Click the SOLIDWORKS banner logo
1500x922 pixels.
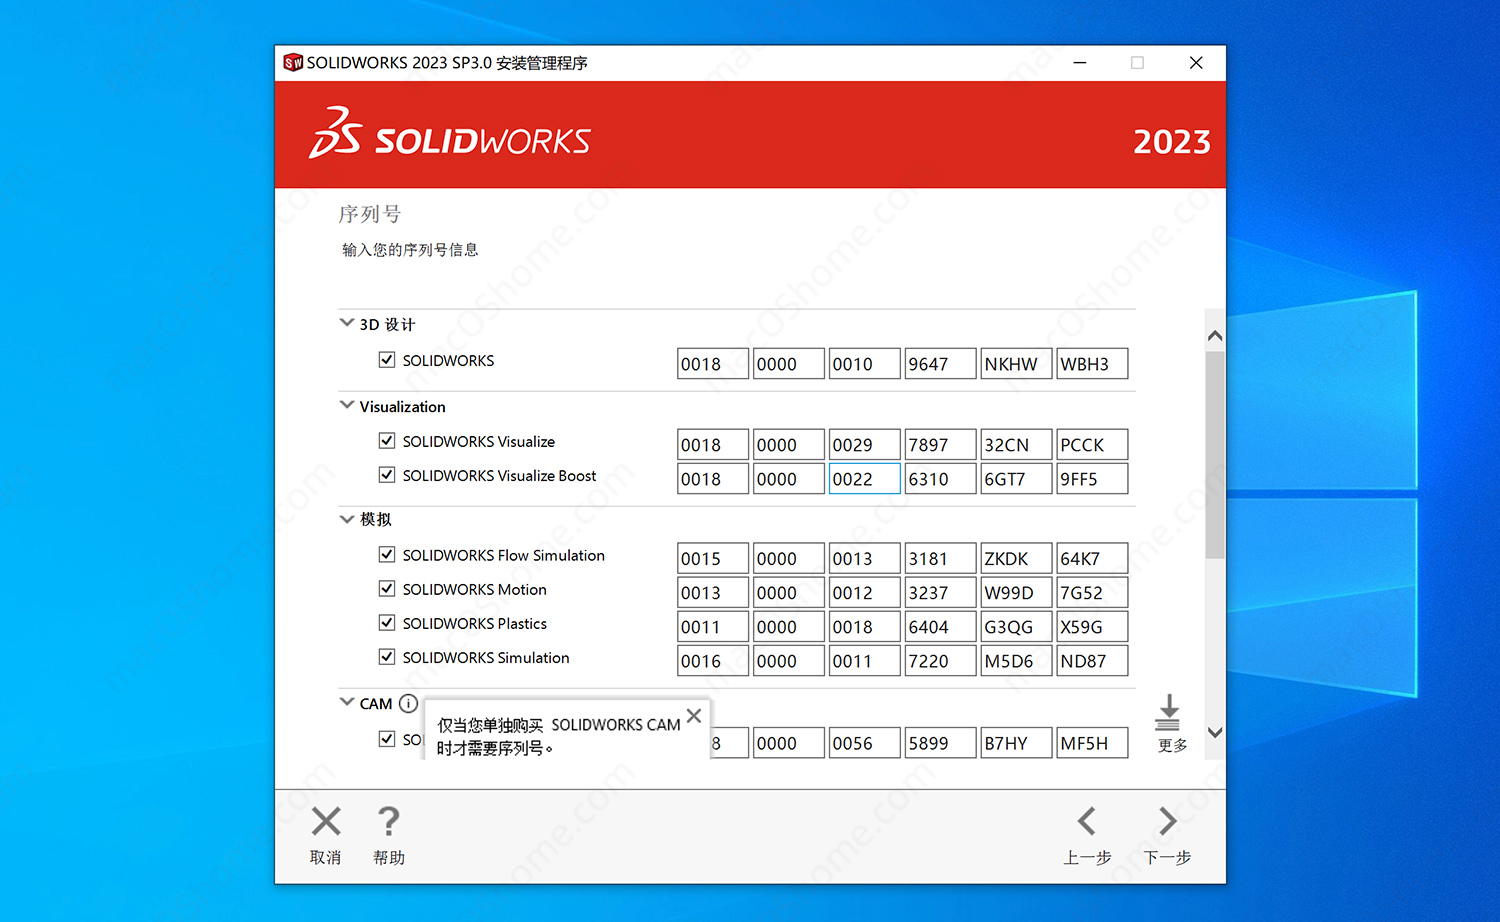[450, 134]
